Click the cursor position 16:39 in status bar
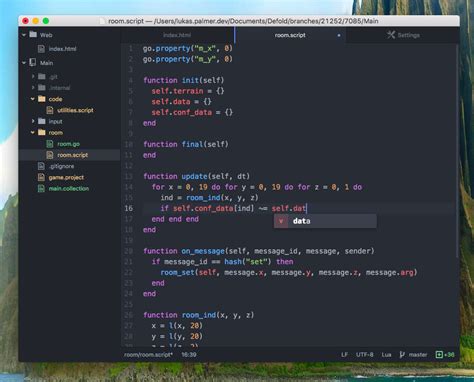The image size is (474, 382). 189,355
